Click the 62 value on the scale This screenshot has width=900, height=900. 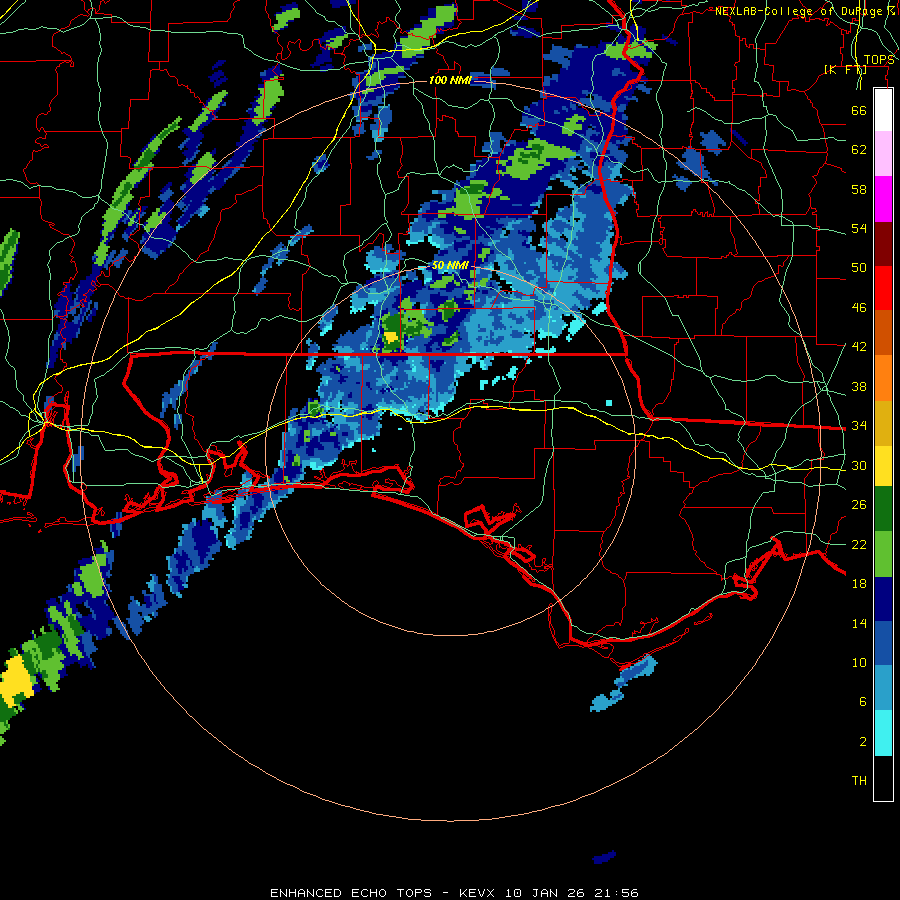tap(859, 150)
